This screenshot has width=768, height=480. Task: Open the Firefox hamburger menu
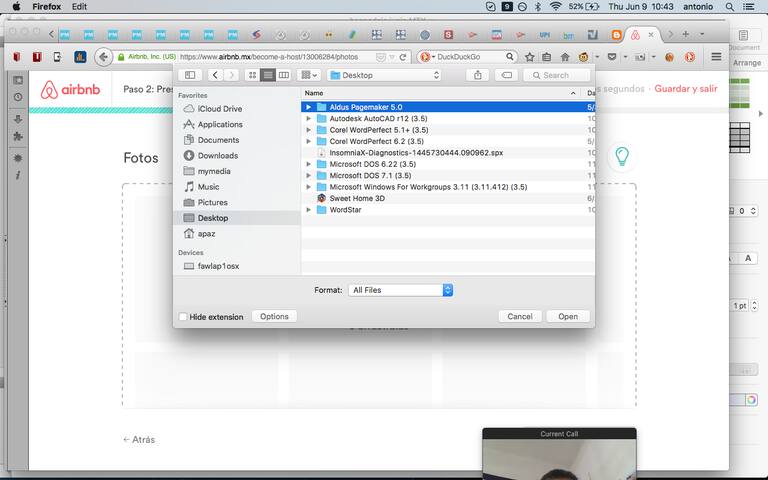point(716,57)
